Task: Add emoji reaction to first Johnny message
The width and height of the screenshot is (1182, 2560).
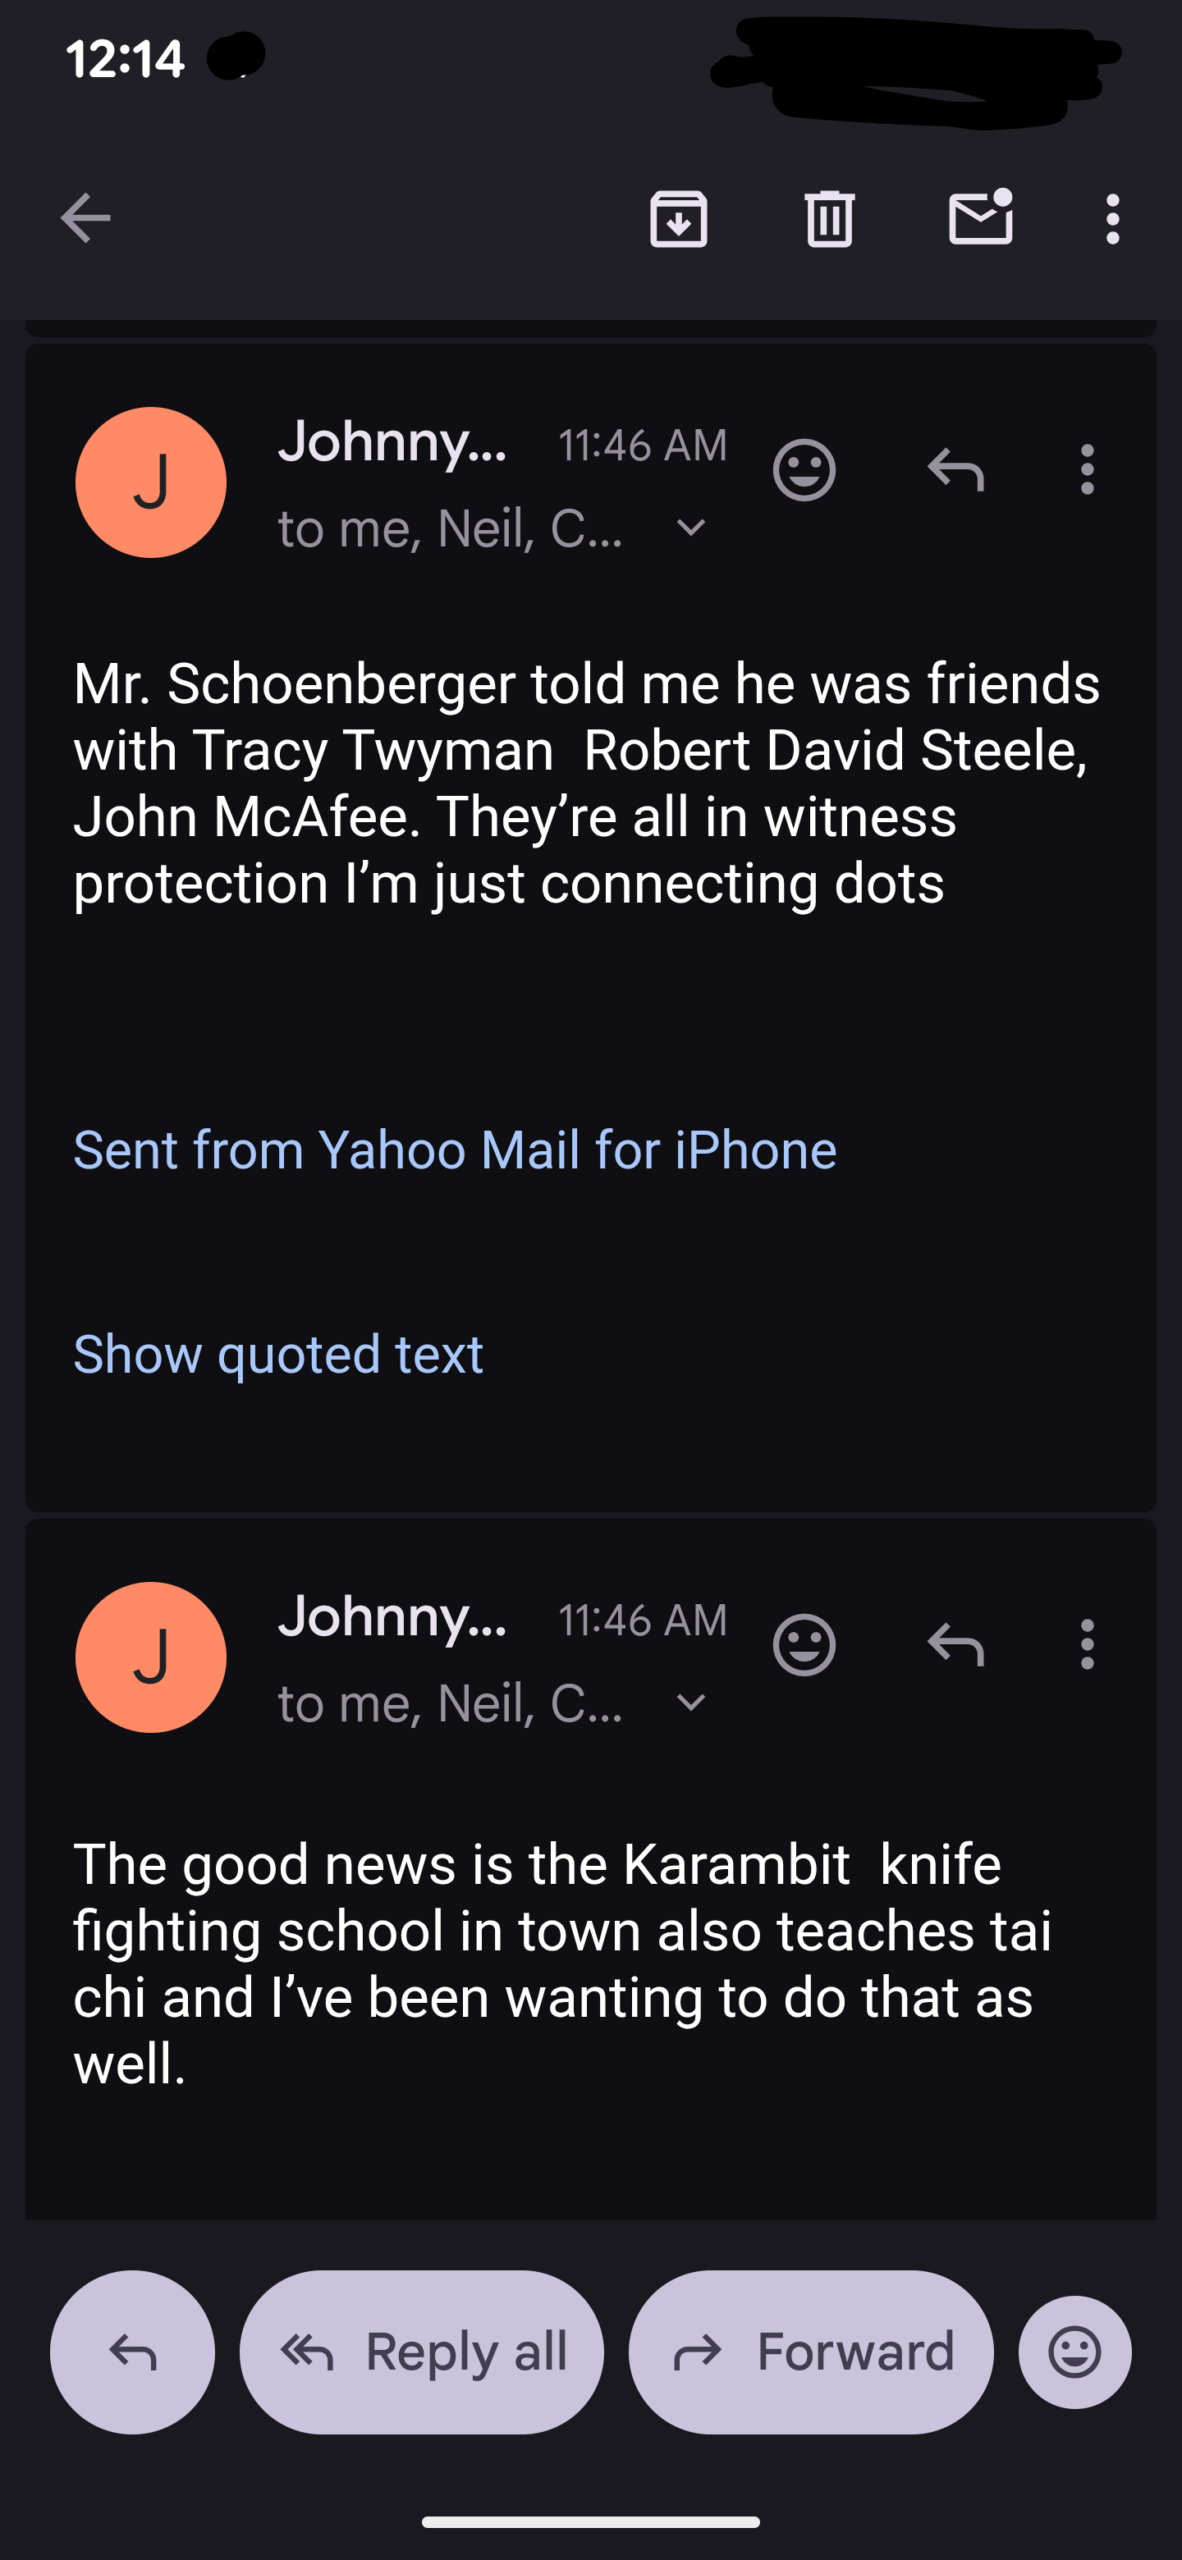Action: click(804, 469)
